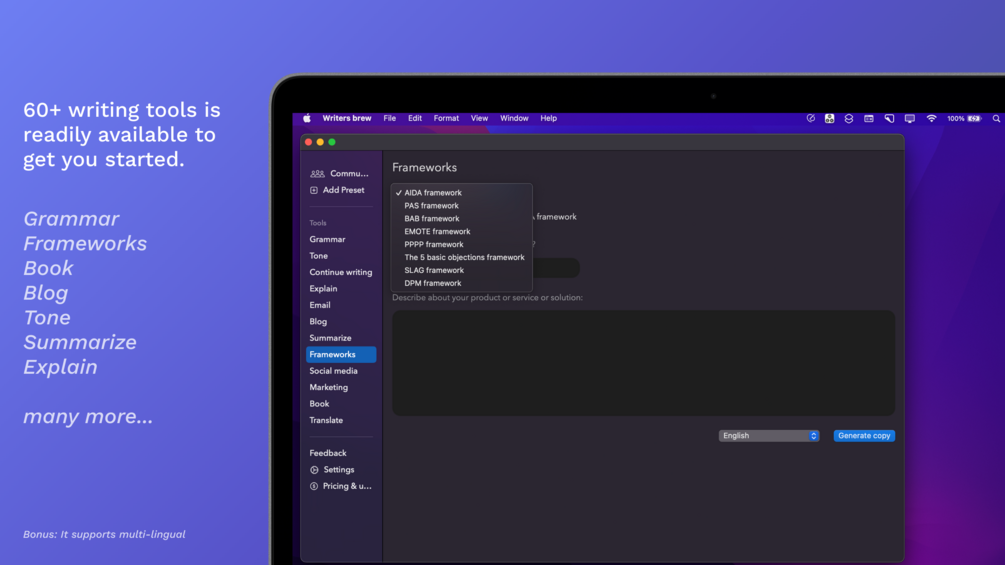Open the File menu

pos(390,118)
